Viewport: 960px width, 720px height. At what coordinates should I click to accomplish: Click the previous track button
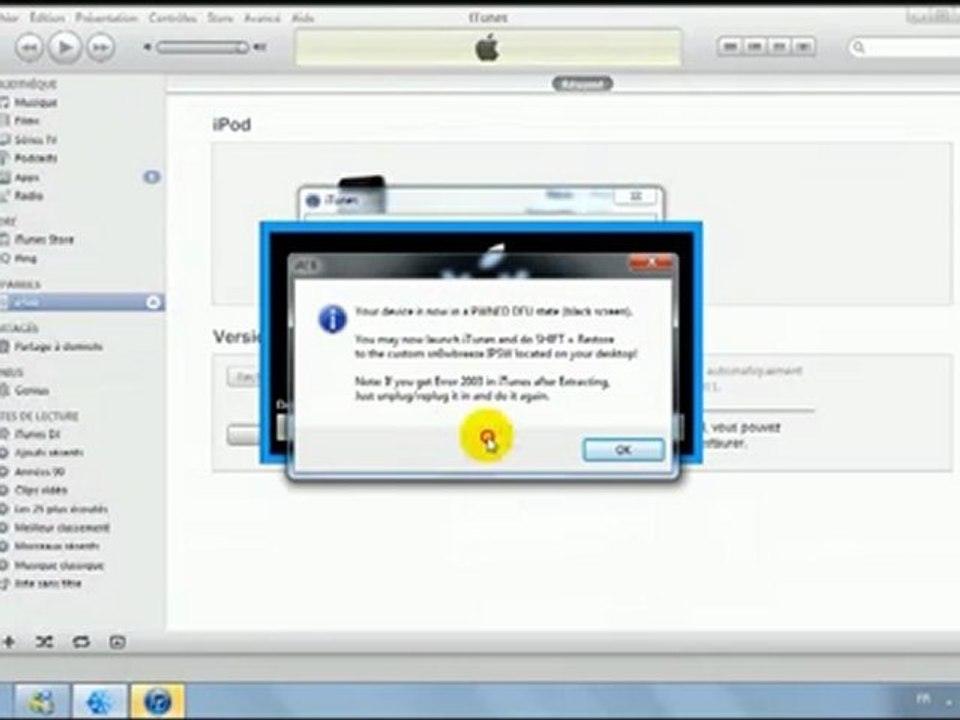29,47
